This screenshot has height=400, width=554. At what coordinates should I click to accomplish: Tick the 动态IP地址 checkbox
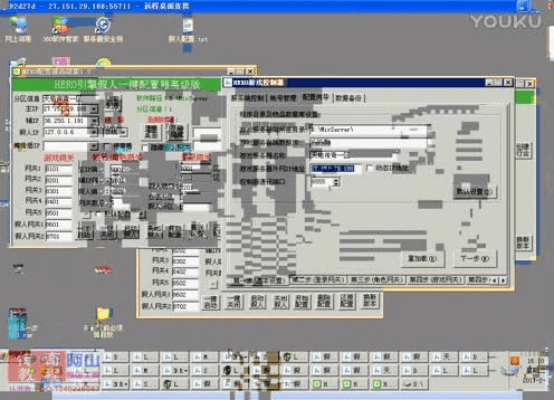coord(370,168)
